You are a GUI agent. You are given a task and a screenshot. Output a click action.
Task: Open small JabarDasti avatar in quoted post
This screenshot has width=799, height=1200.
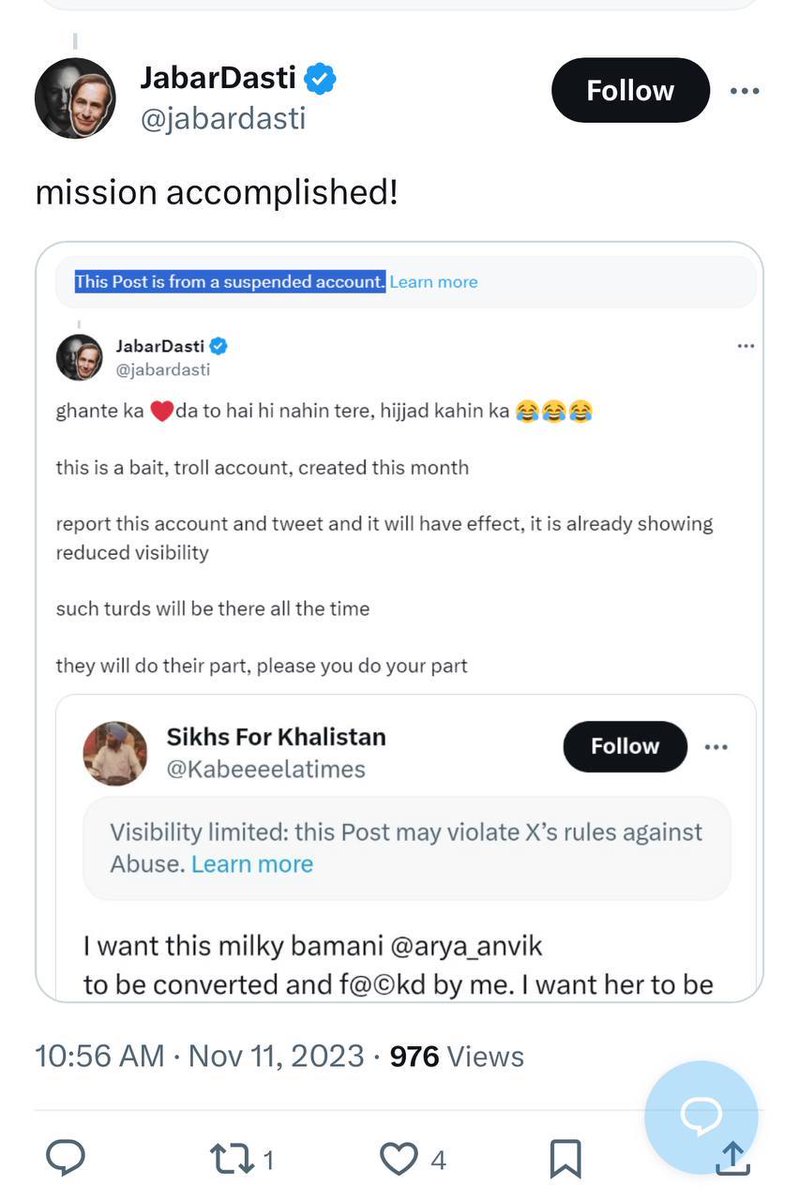[x=78, y=357]
